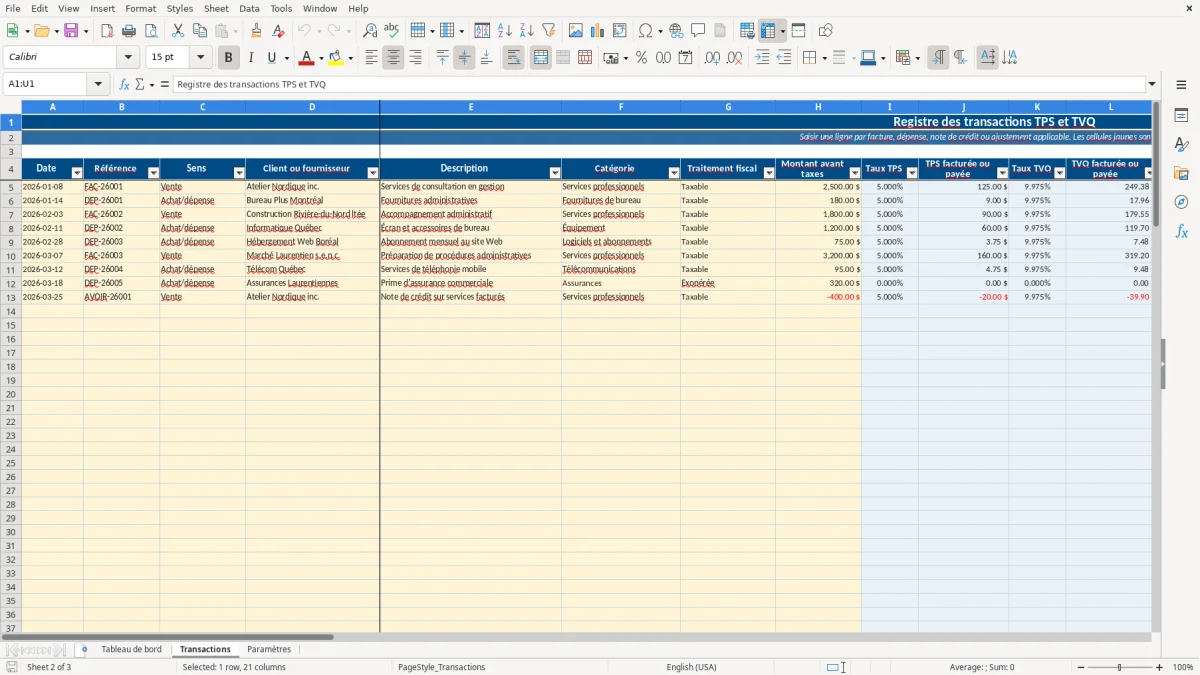
Task: Toggle Freeze Rows and Columns
Action: (768, 31)
